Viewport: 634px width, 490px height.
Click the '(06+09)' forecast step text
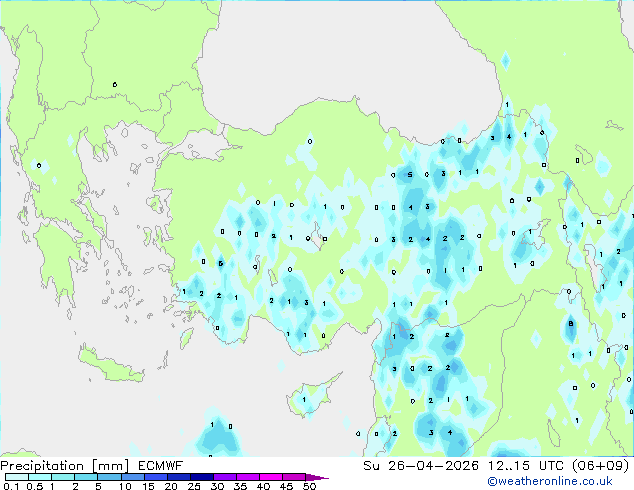point(601,466)
